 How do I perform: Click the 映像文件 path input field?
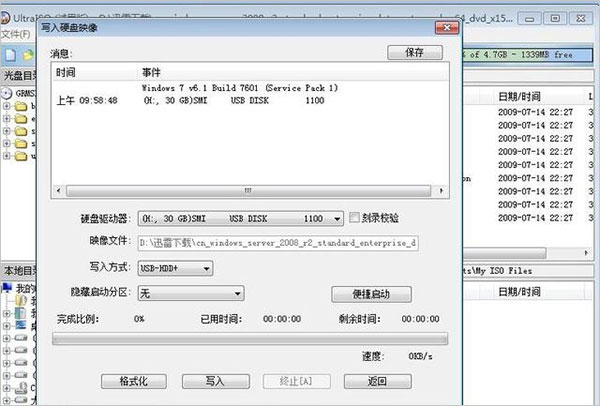(278, 243)
